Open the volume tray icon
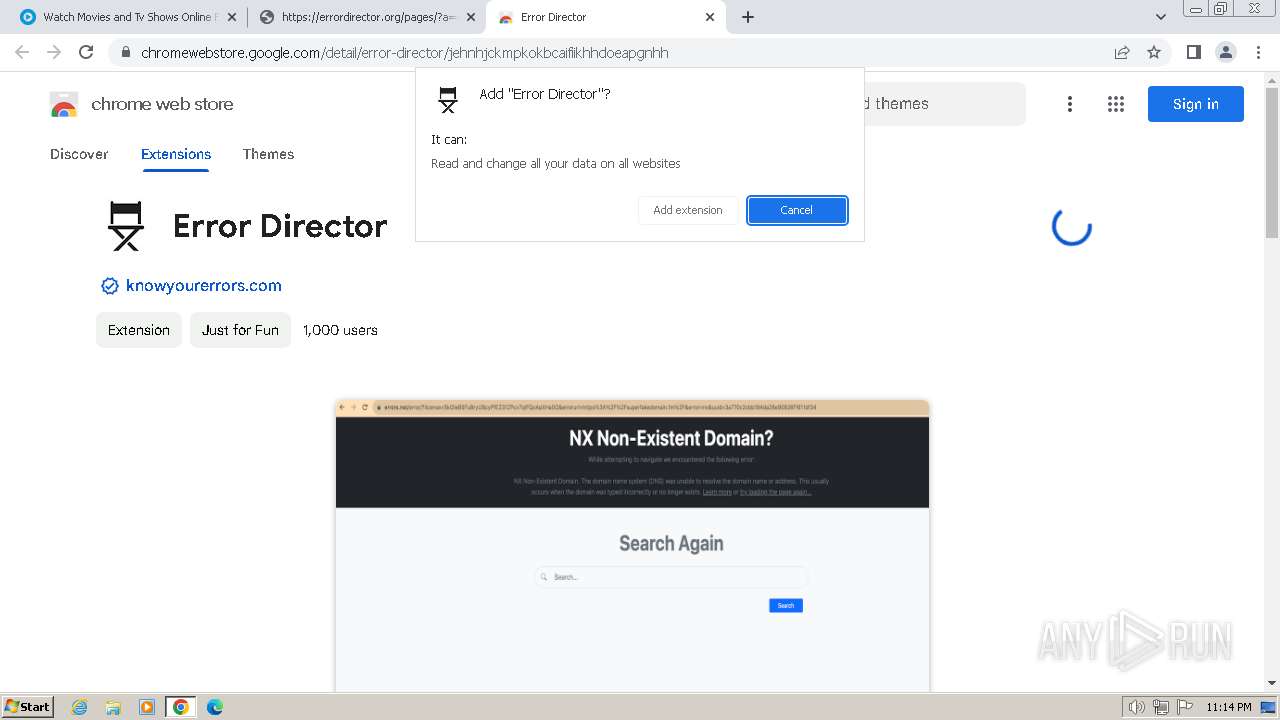Viewport: 1280px width, 720px height. (1137, 707)
